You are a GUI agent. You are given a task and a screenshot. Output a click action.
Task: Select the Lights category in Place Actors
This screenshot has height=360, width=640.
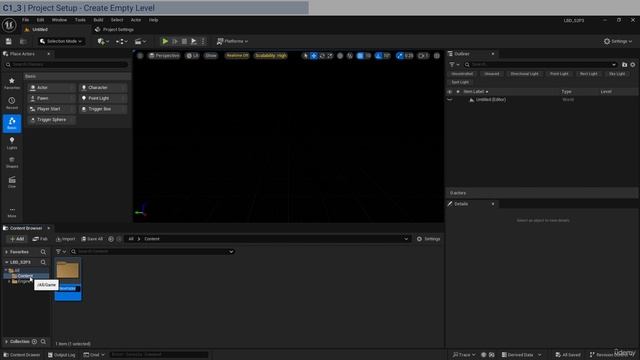tap(12, 143)
